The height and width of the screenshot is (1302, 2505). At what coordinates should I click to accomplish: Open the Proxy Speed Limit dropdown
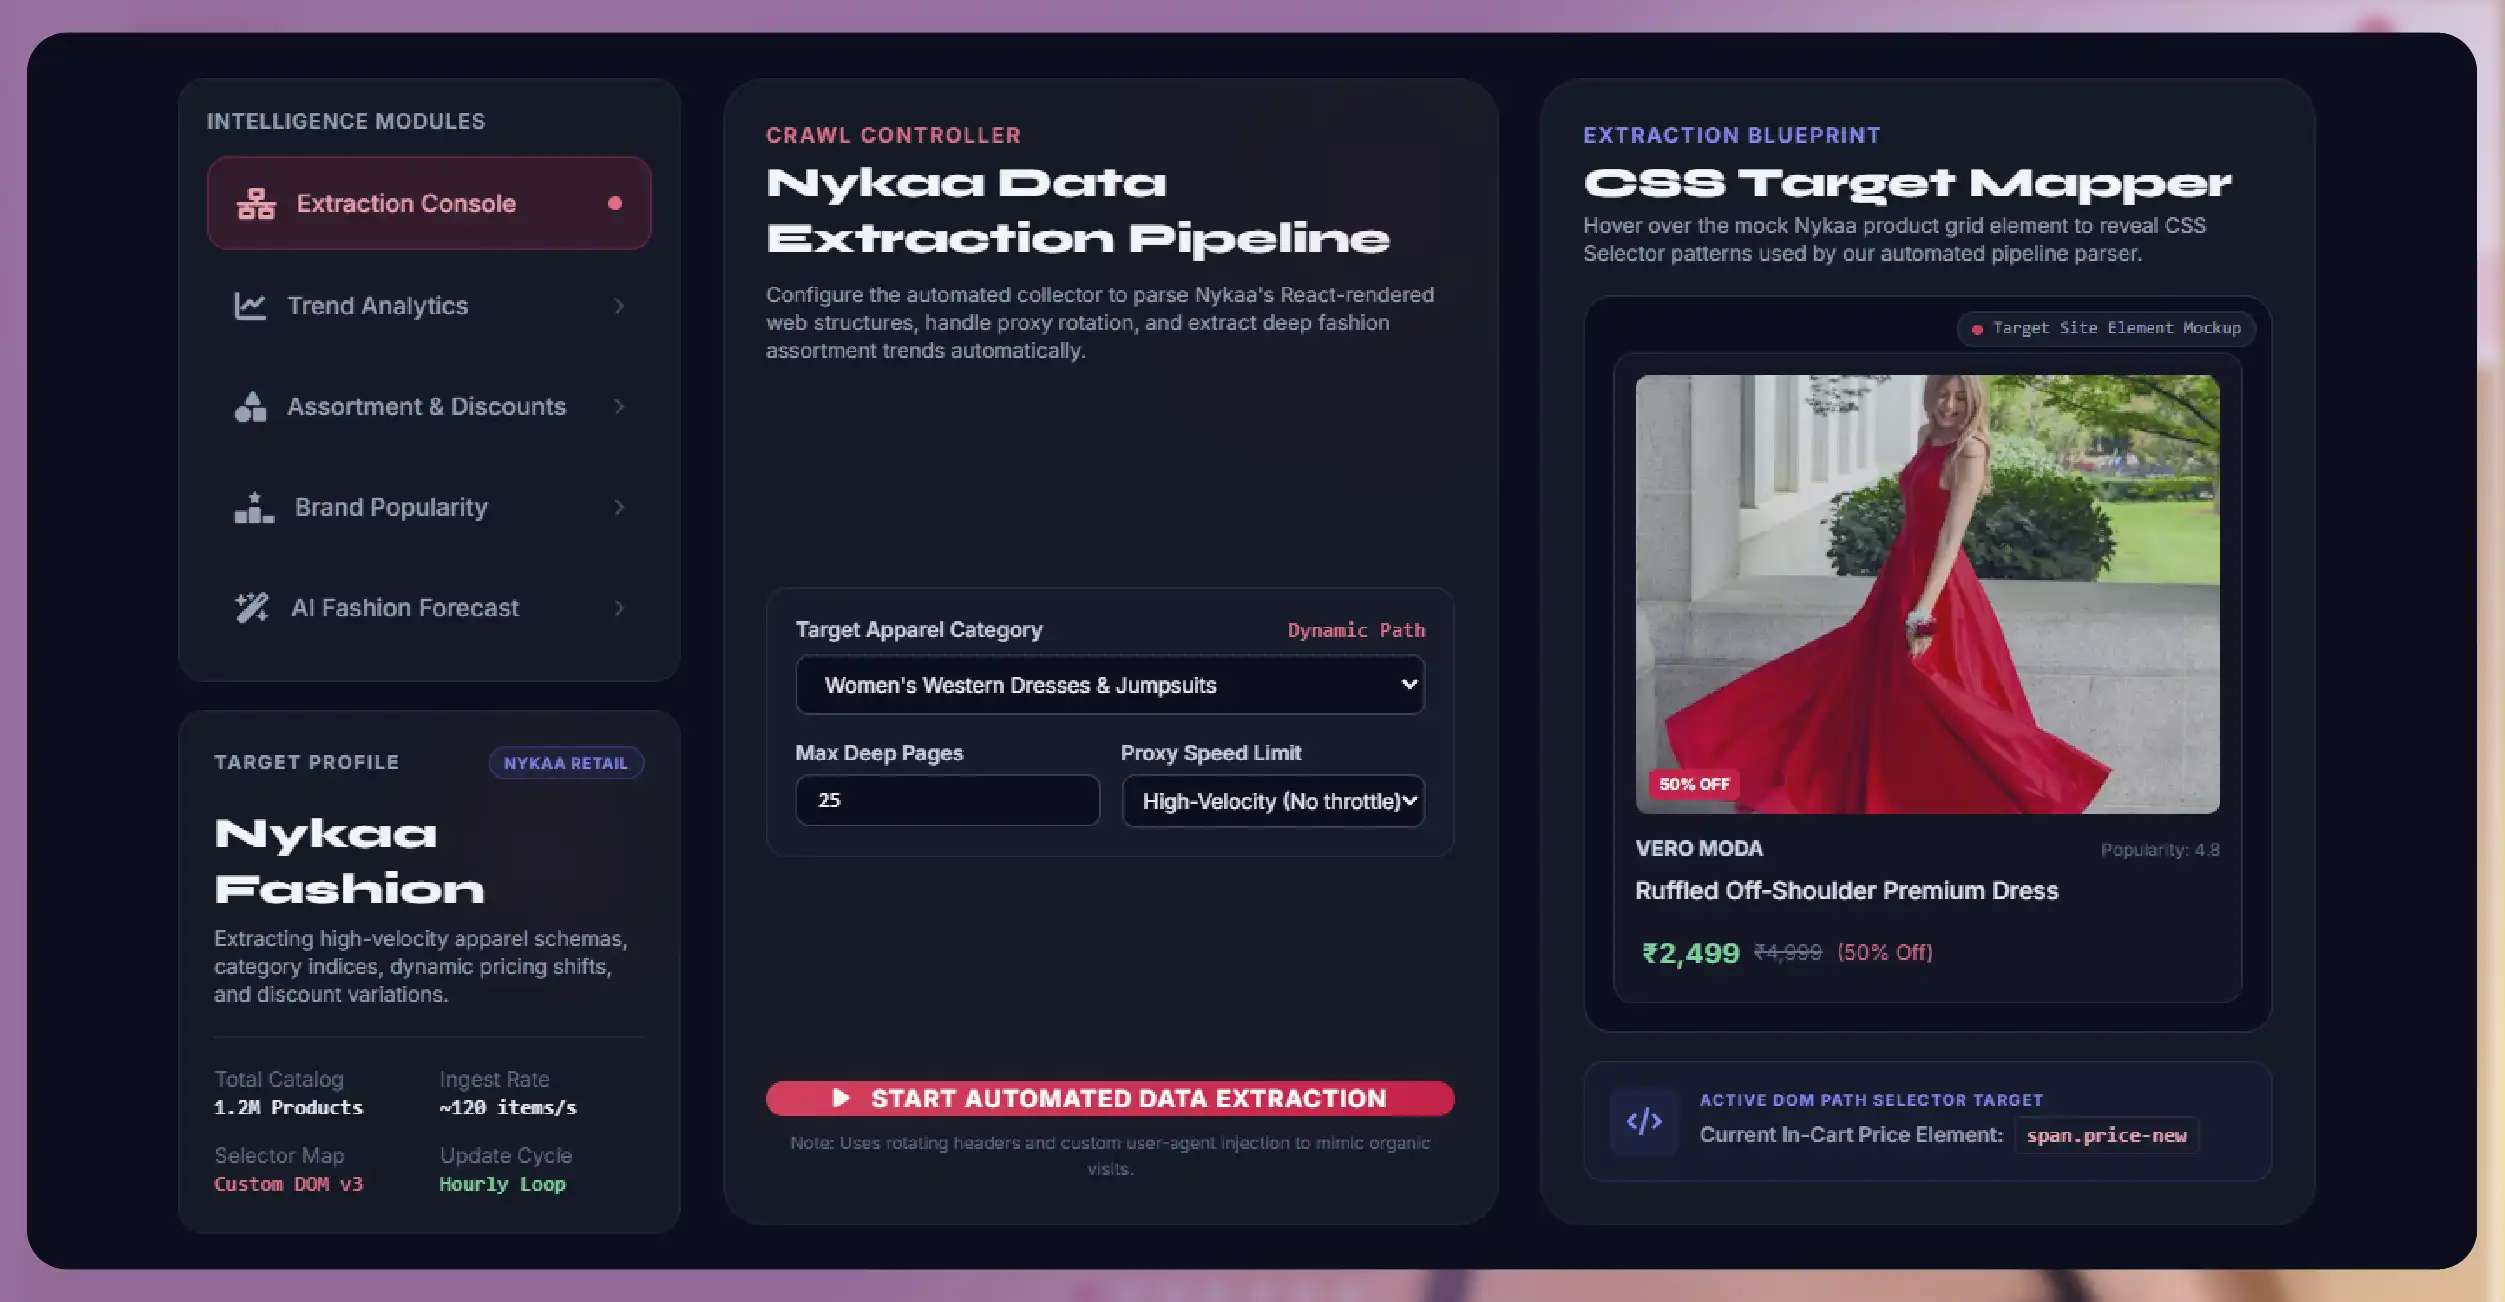pyautogui.click(x=1273, y=801)
